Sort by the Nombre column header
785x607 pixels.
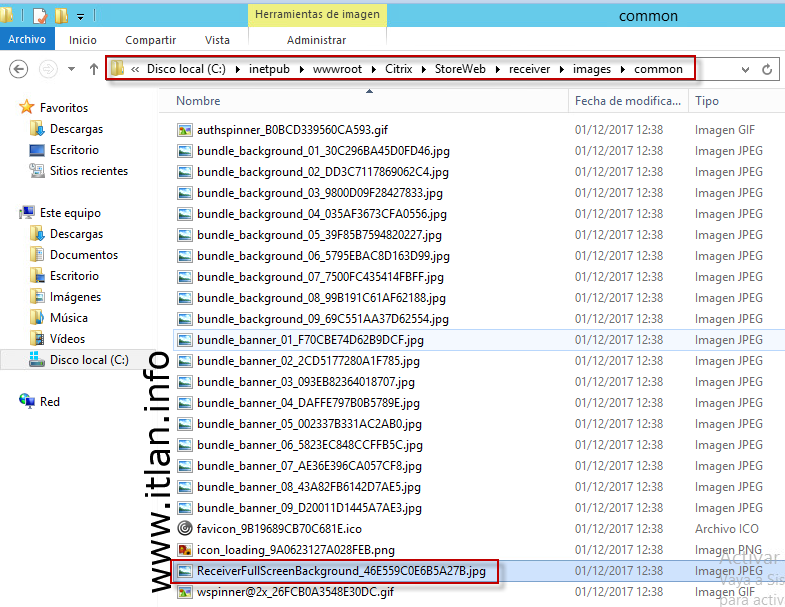pyautogui.click(x=198, y=101)
